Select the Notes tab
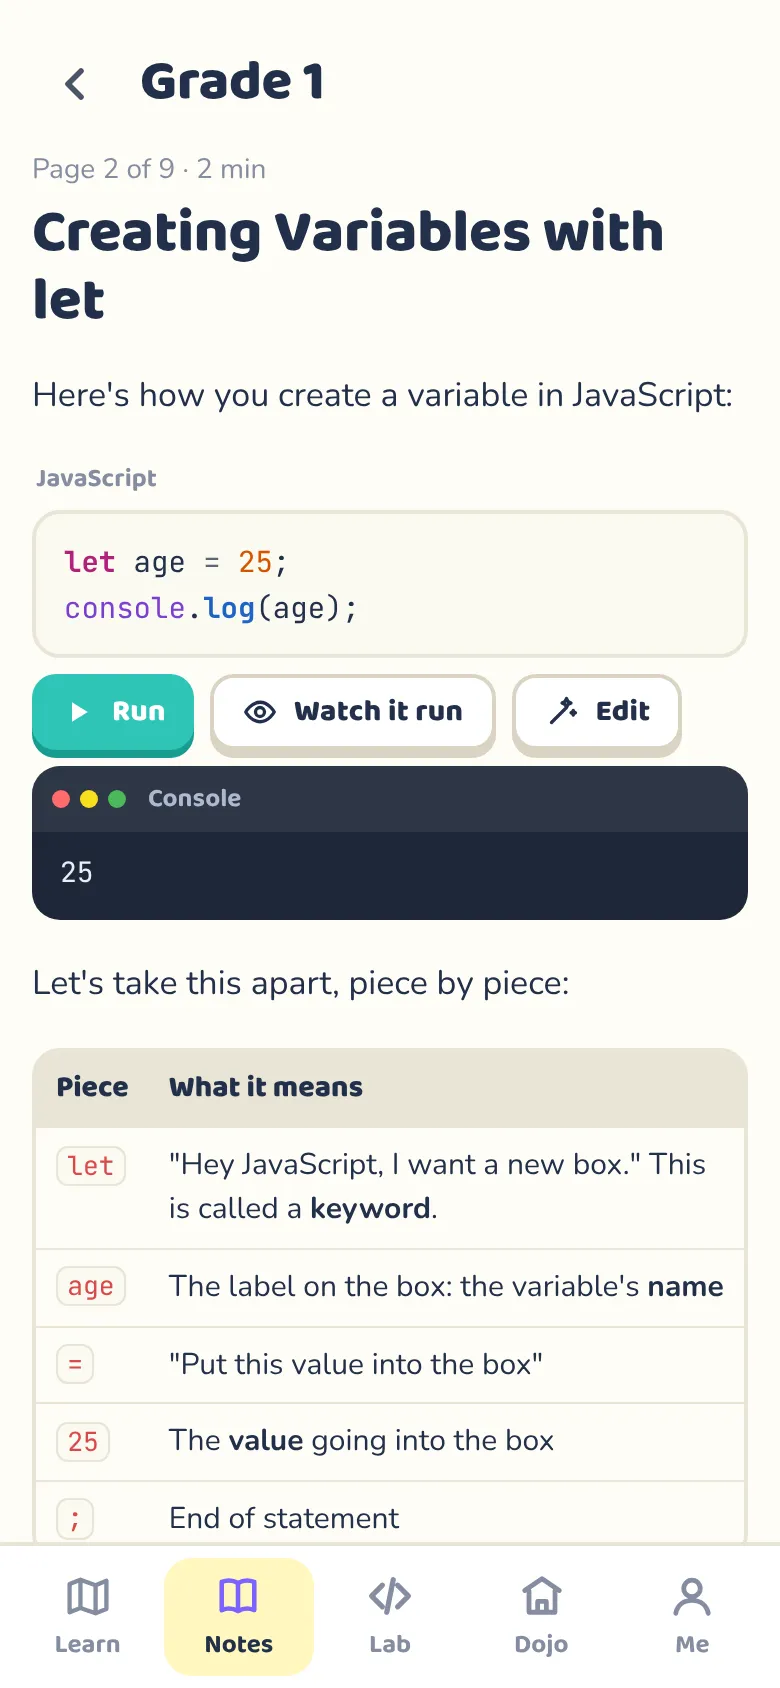The image size is (780, 1688). click(239, 1617)
